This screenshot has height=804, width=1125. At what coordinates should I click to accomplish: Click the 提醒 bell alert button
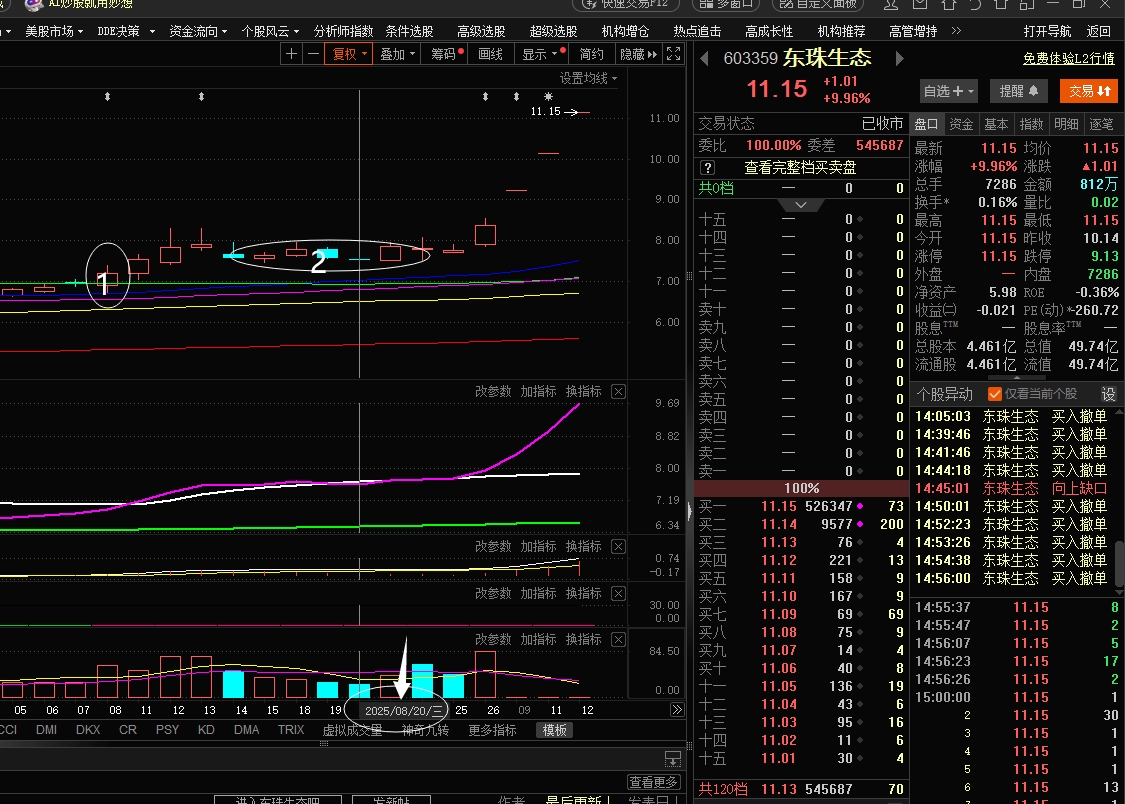(1019, 91)
